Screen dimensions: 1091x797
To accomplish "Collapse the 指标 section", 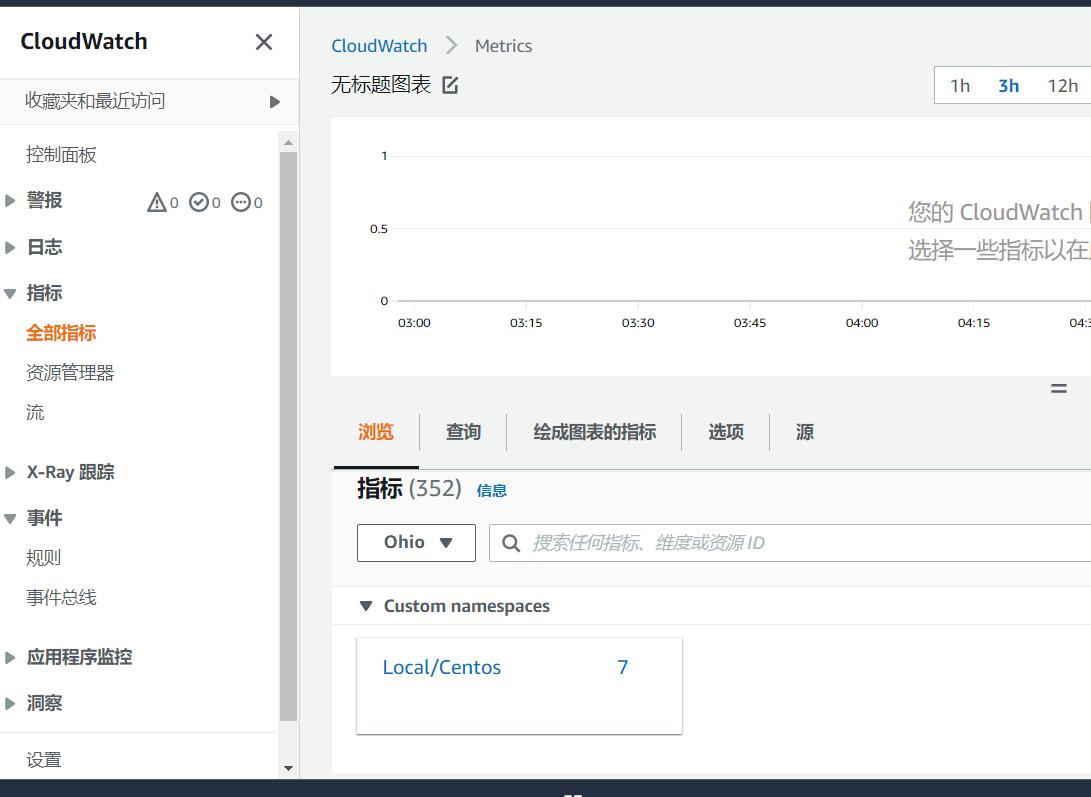I will [10, 294].
